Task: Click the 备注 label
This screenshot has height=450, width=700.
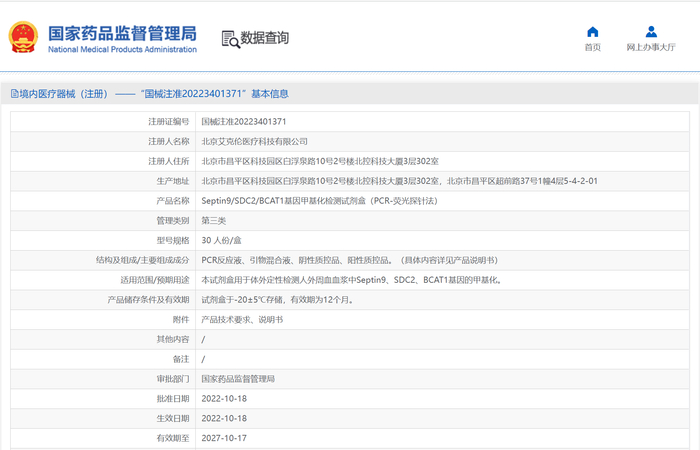Action: point(181,359)
